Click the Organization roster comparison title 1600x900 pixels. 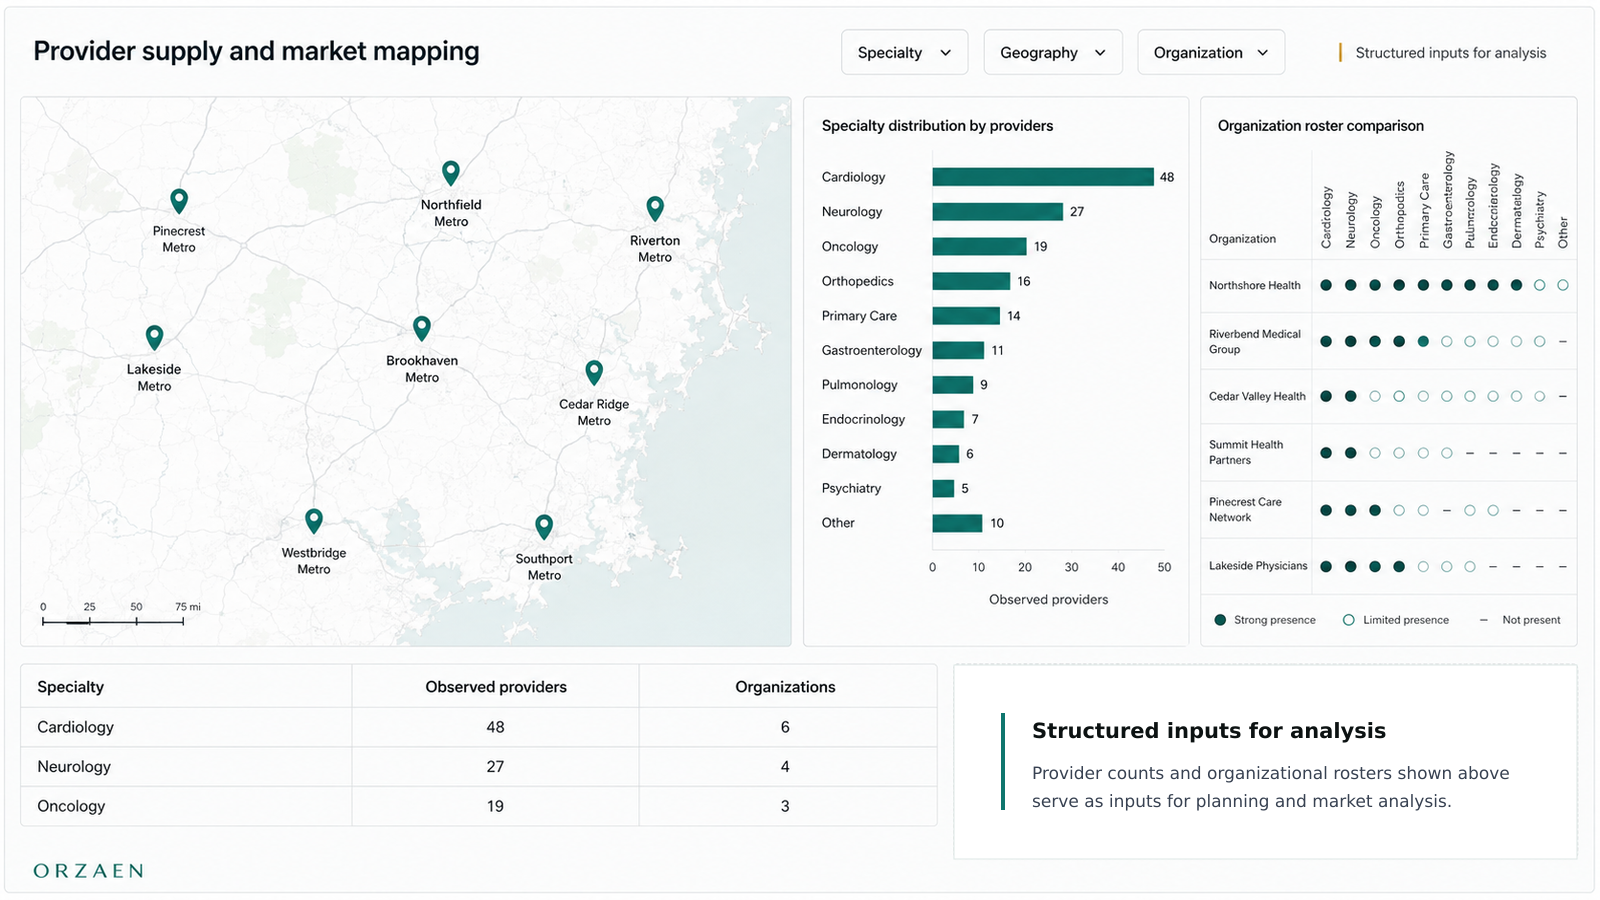1320,126
